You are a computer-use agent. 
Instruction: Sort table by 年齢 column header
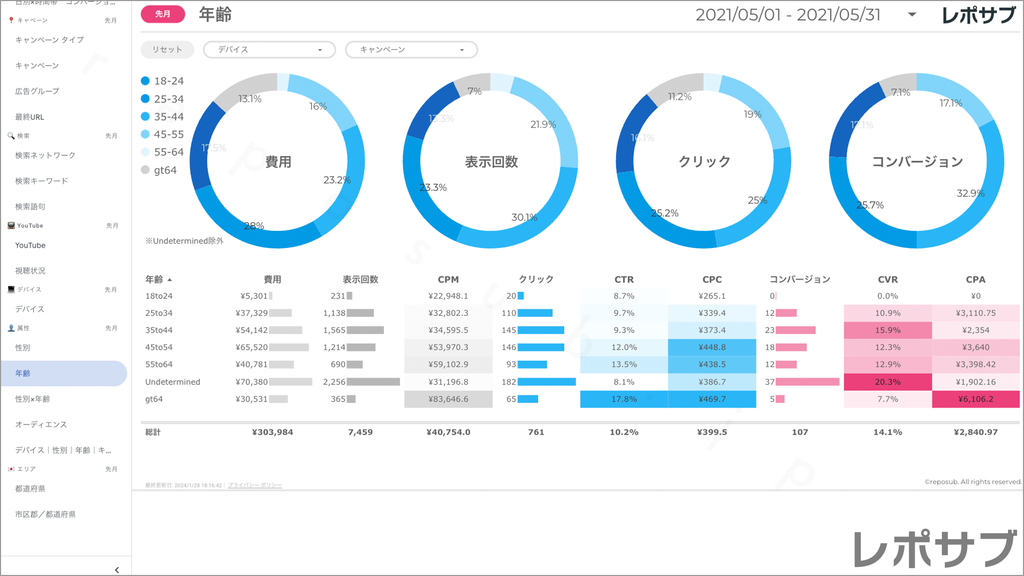(158, 280)
